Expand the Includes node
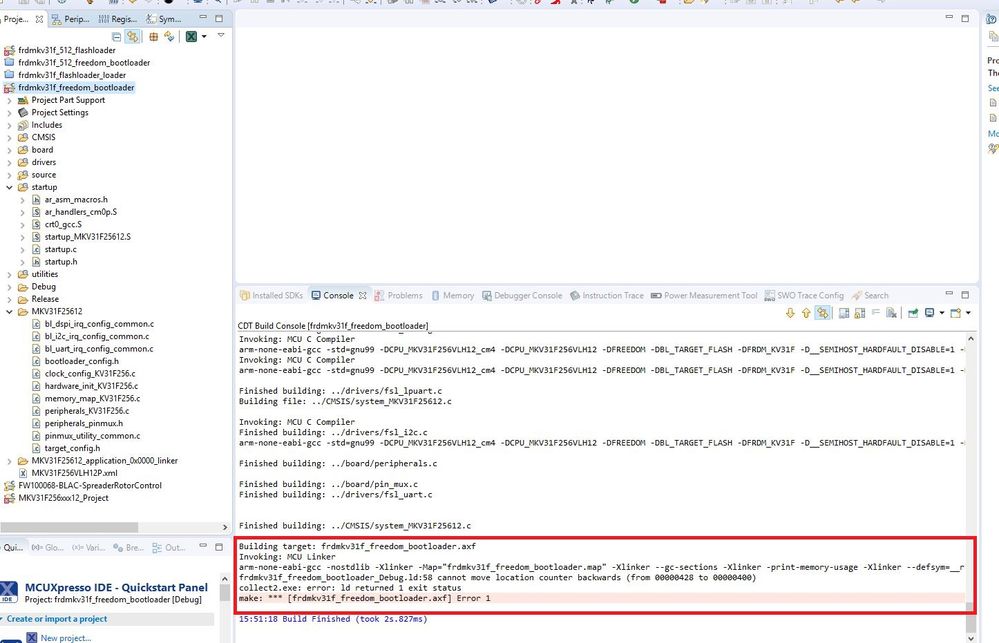The image size is (999, 643). click(x=9, y=125)
